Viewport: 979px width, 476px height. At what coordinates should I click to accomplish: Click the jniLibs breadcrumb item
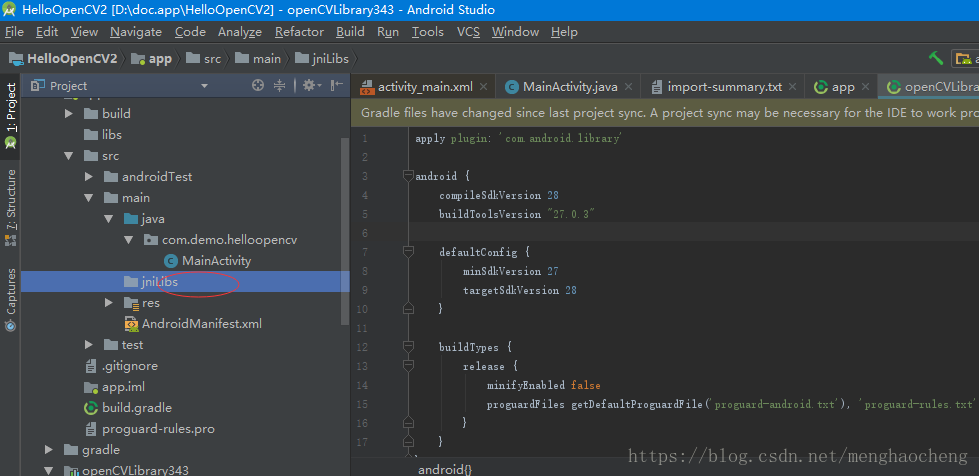pyautogui.click(x=322, y=59)
